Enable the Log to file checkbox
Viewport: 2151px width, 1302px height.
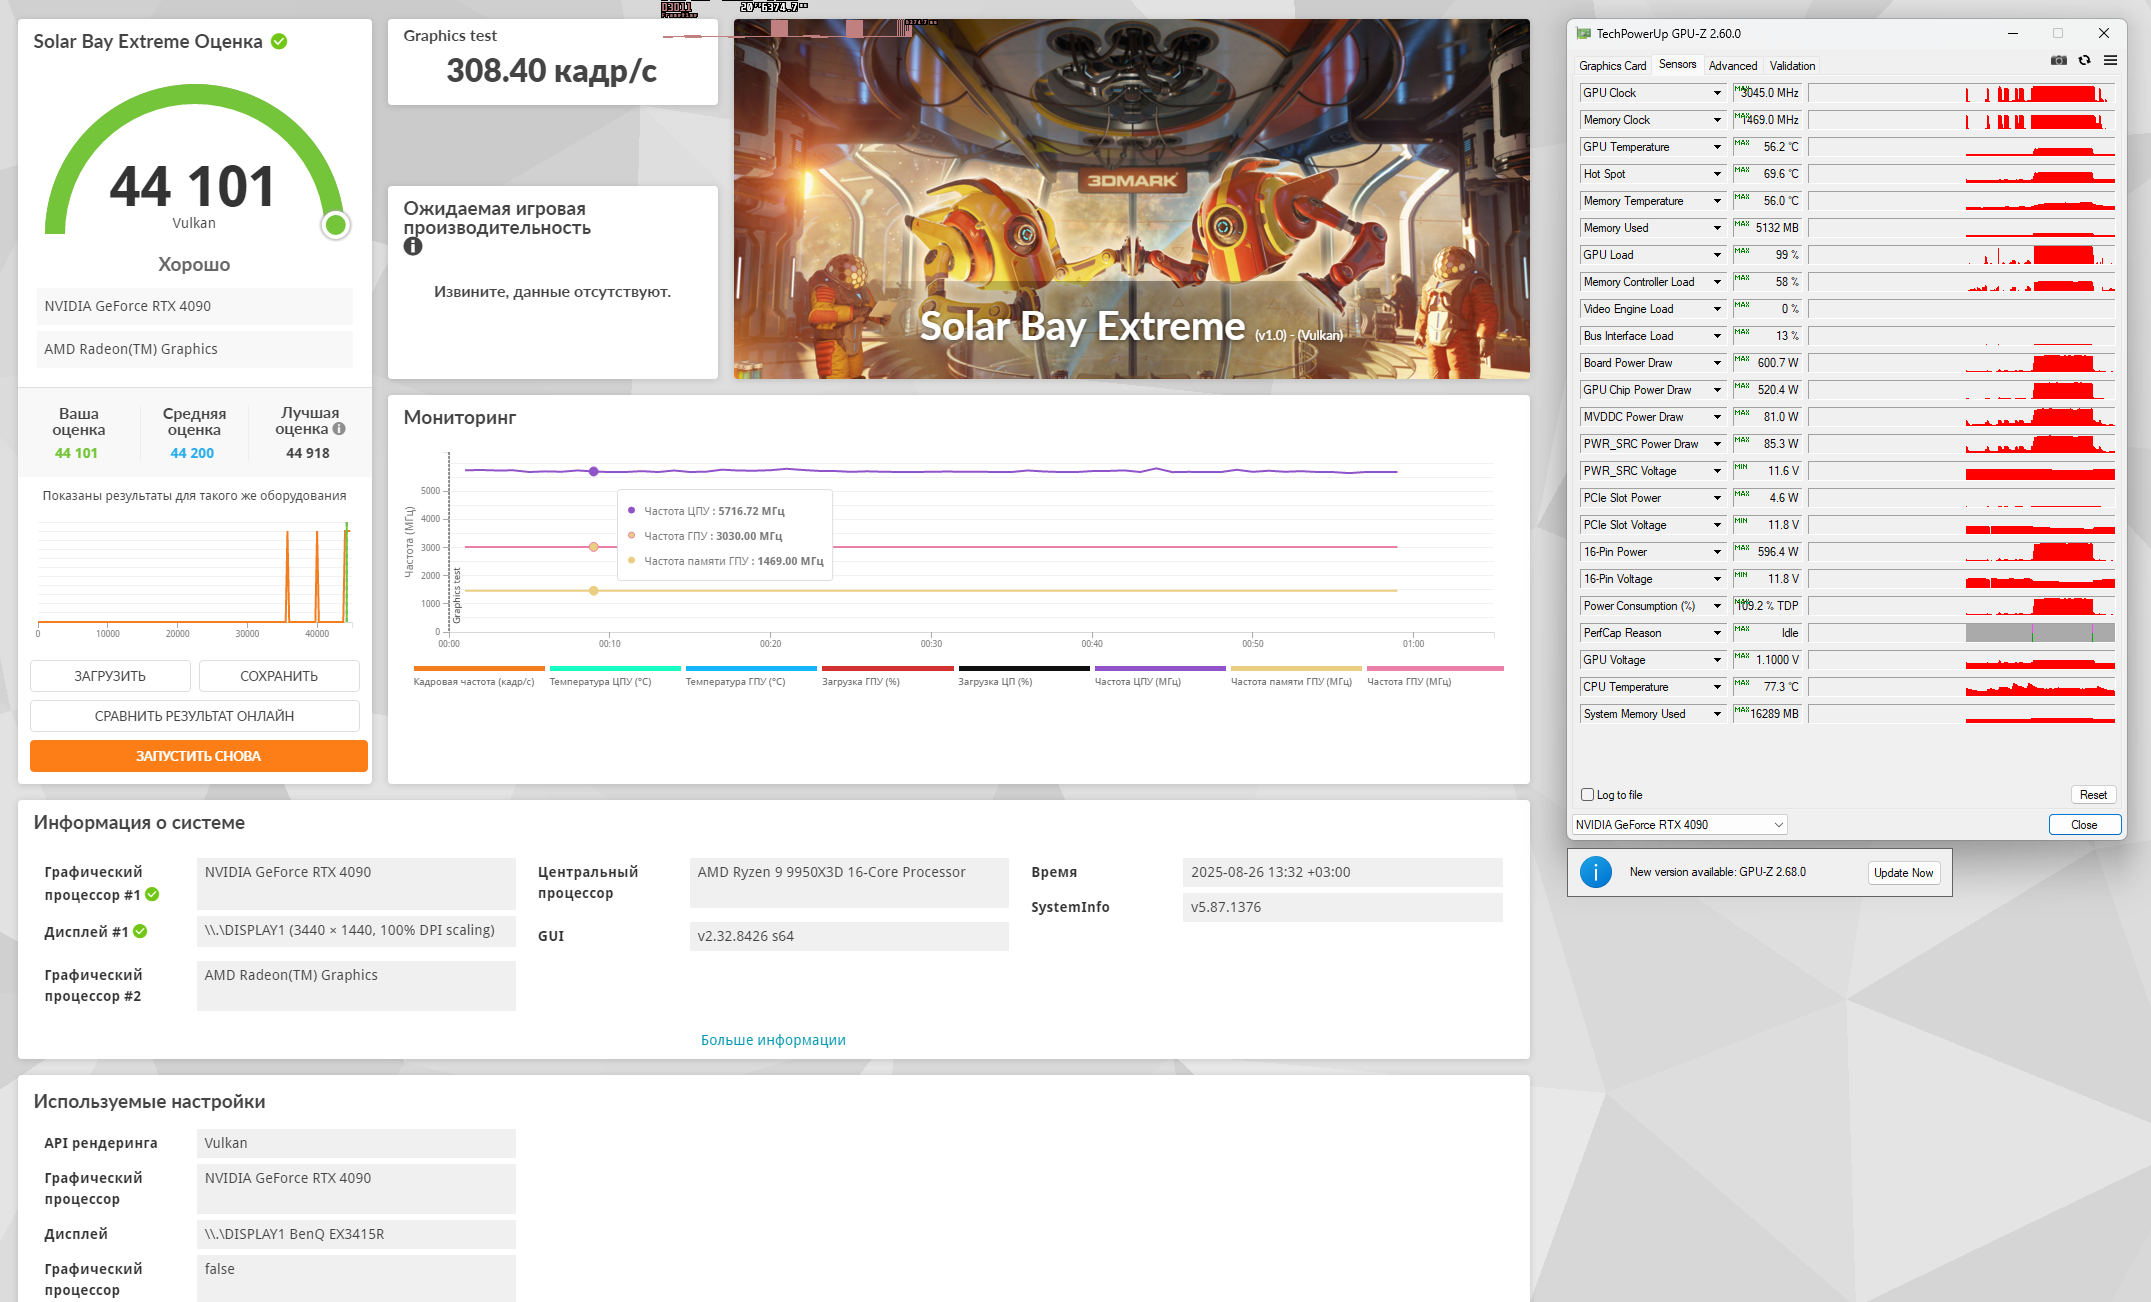point(1587,795)
